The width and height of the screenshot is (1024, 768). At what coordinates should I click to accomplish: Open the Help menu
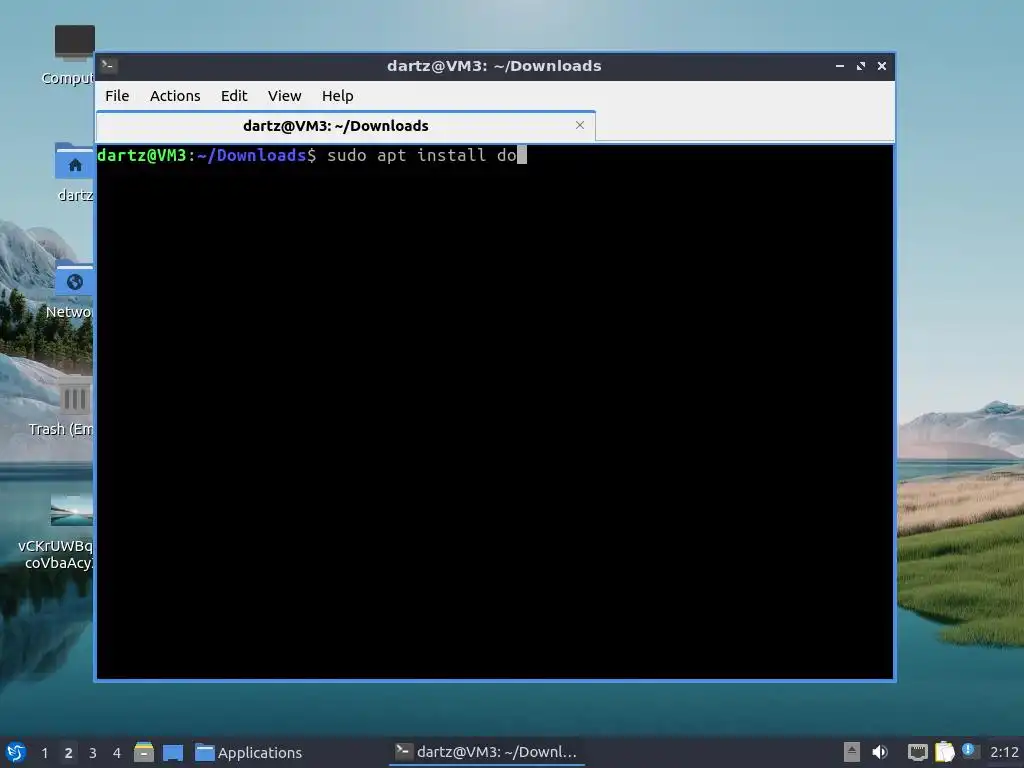[337, 95]
